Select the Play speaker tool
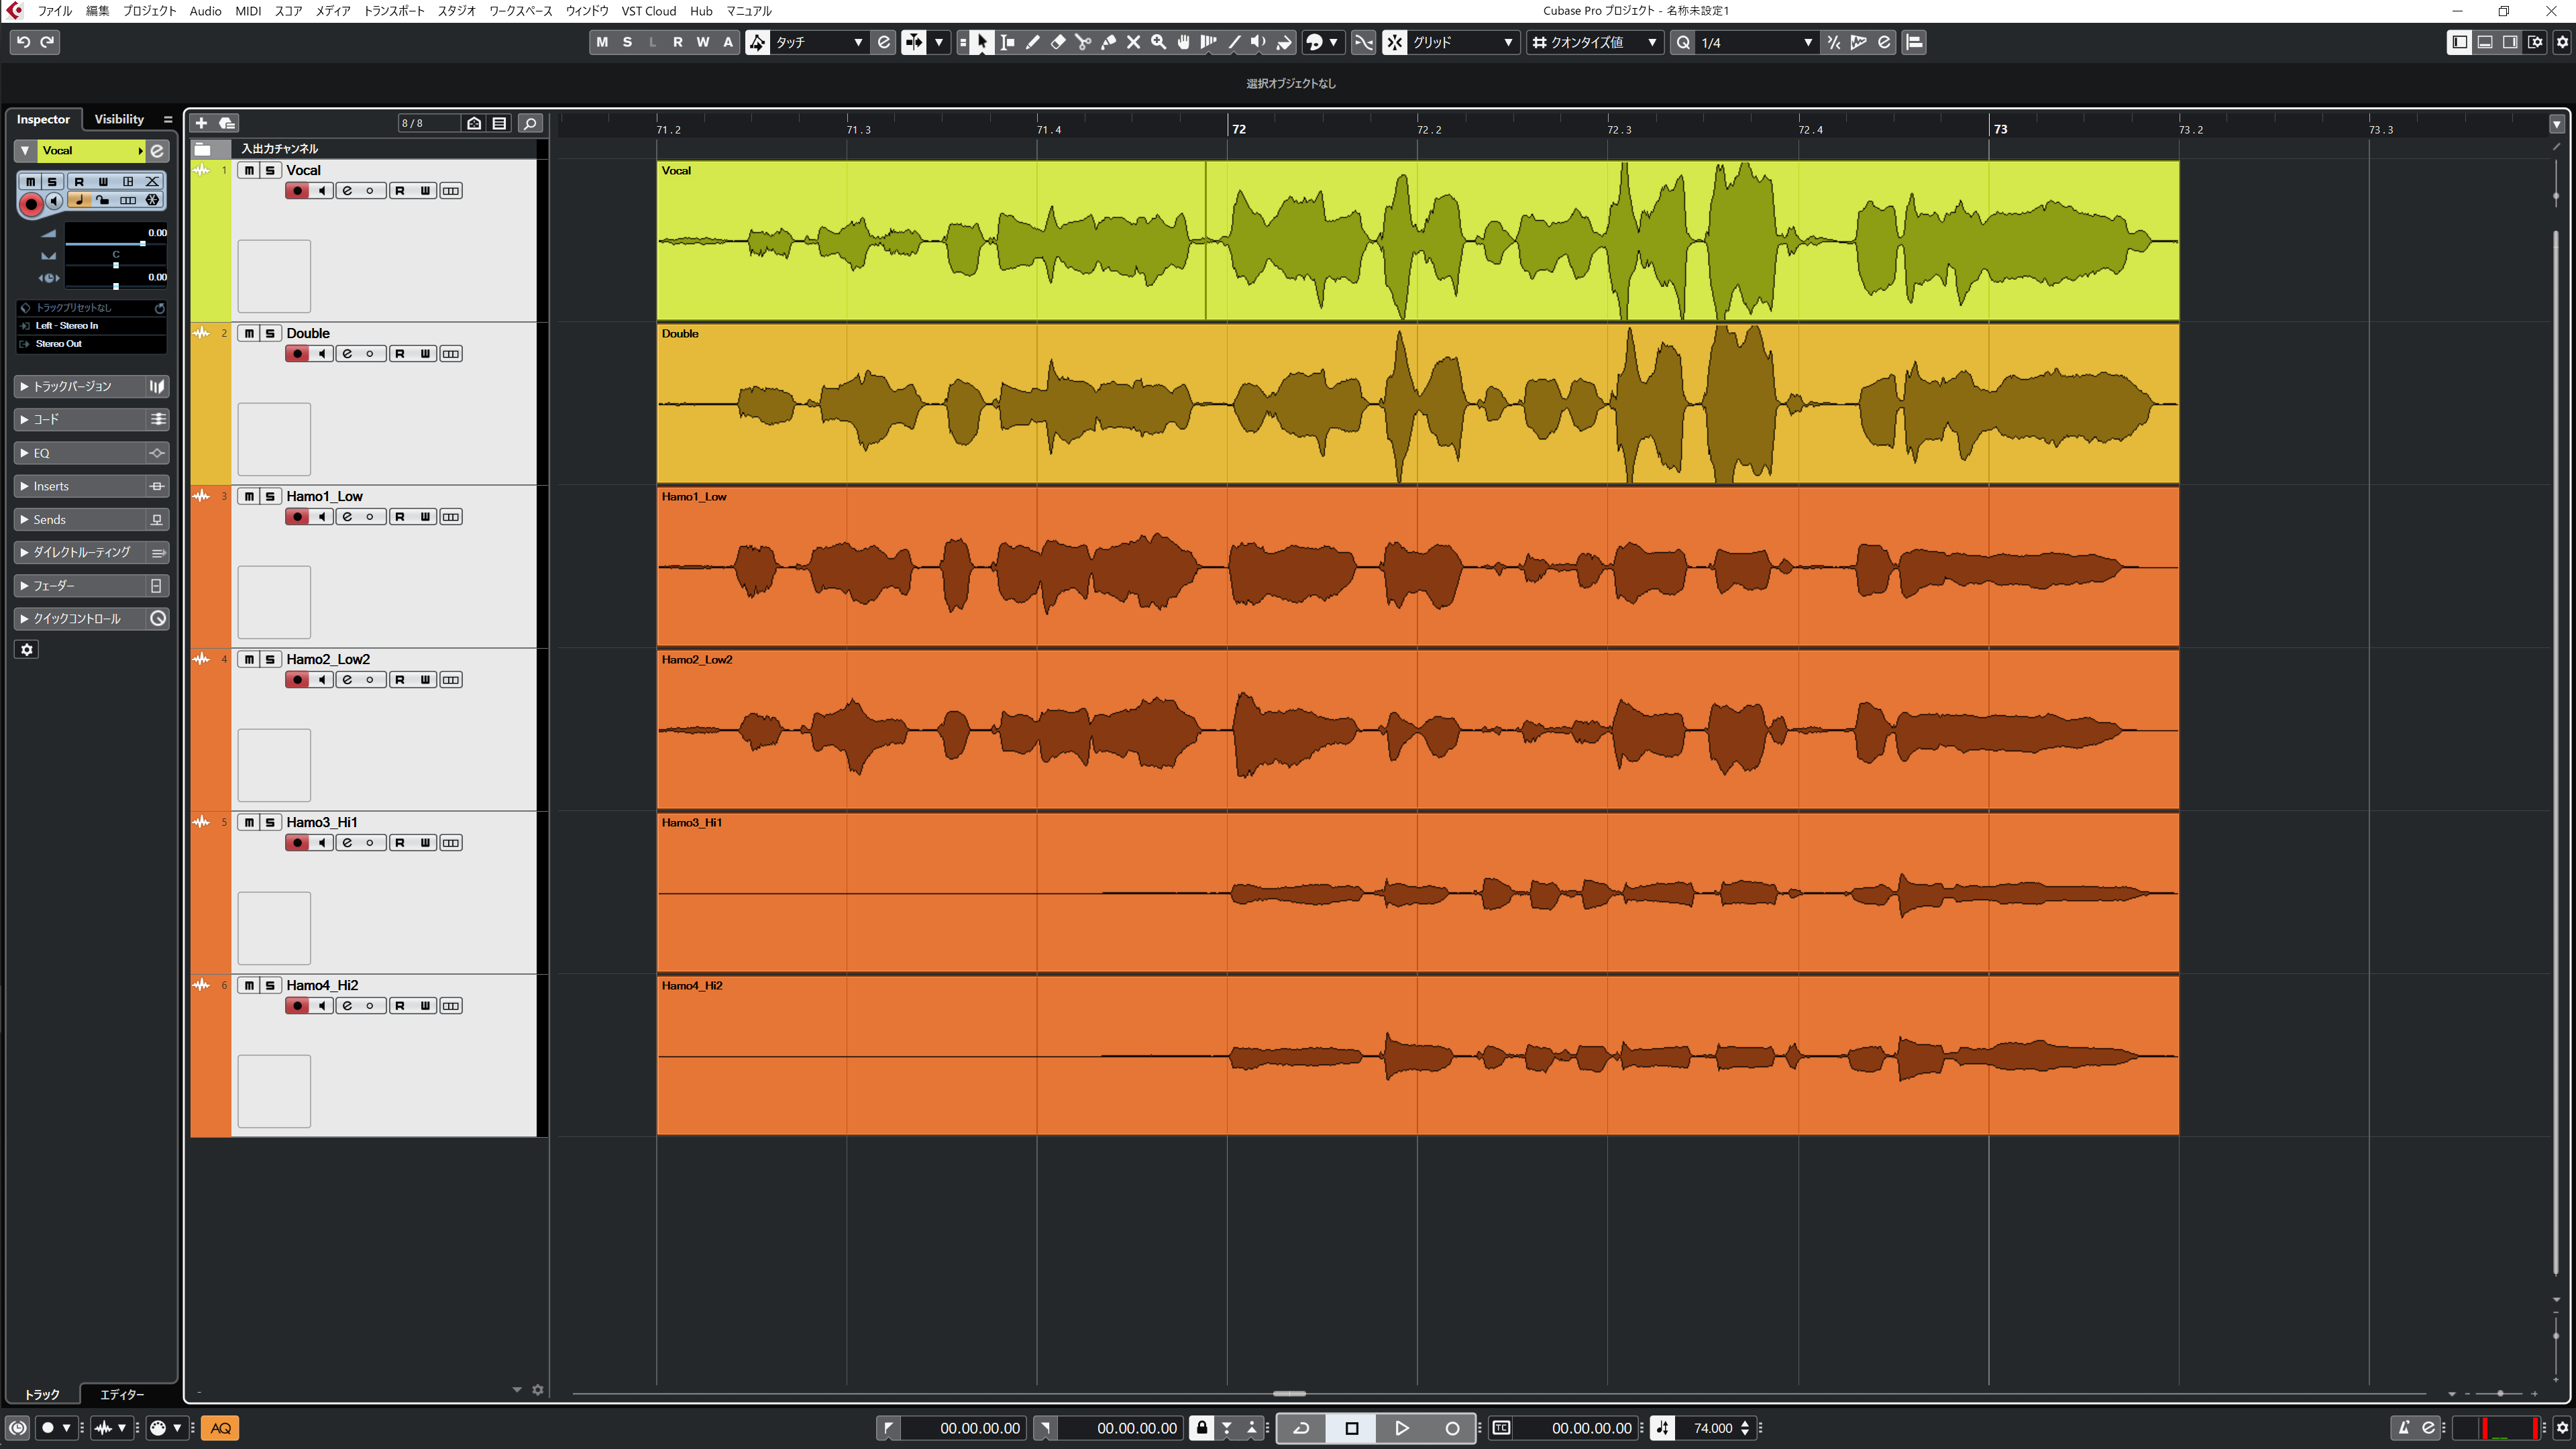 point(1258,42)
